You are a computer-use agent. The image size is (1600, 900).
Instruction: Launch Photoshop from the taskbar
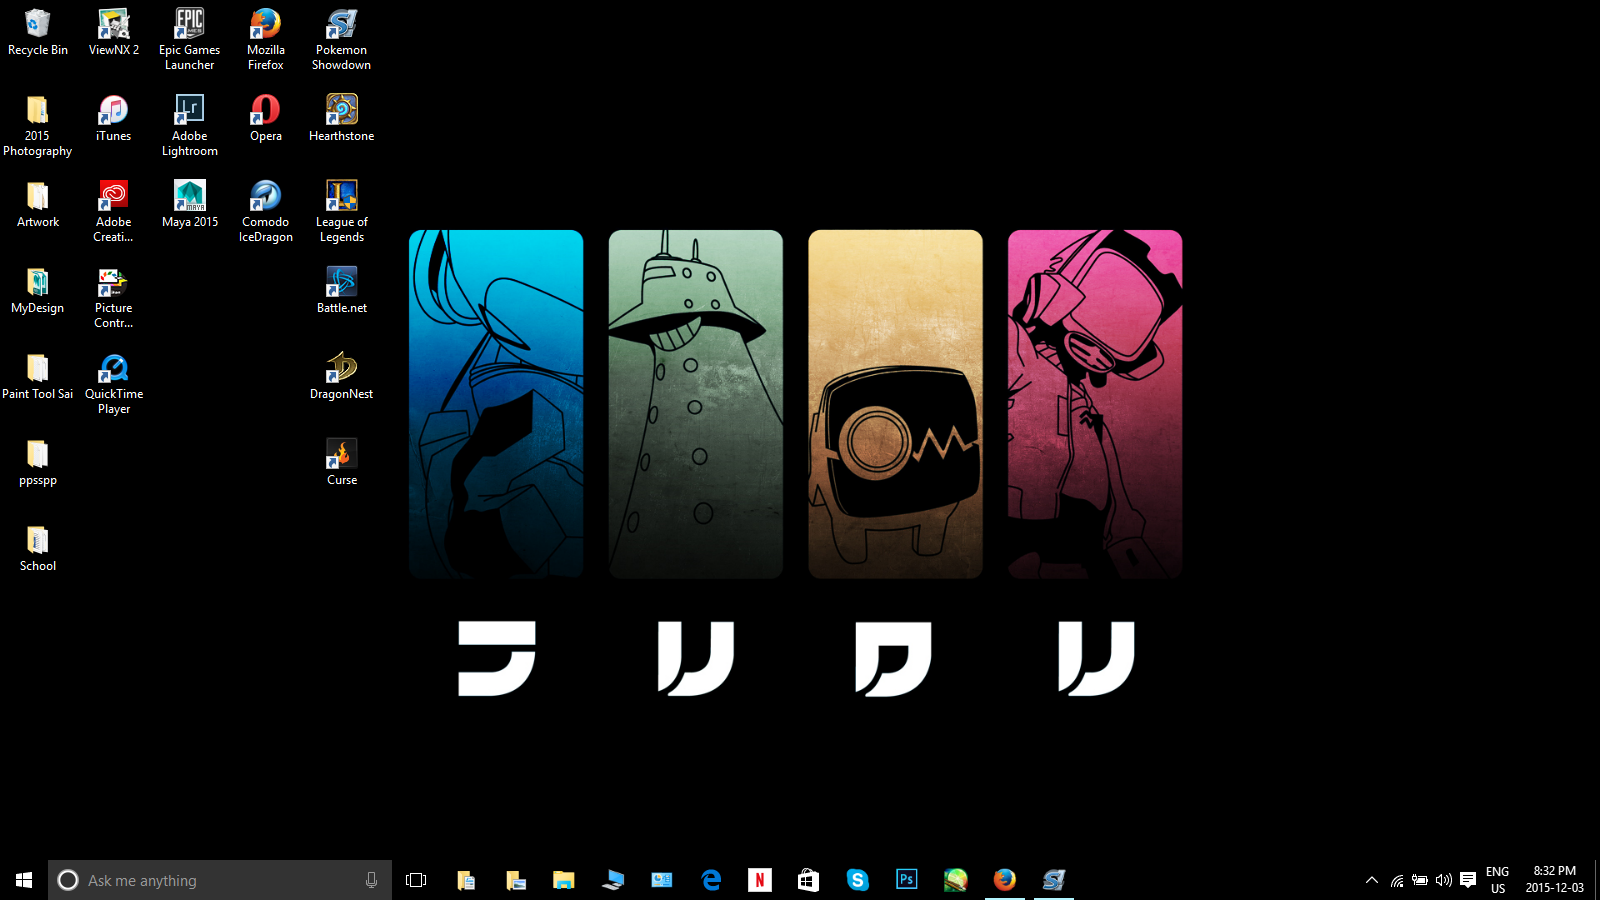click(x=906, y=880)
